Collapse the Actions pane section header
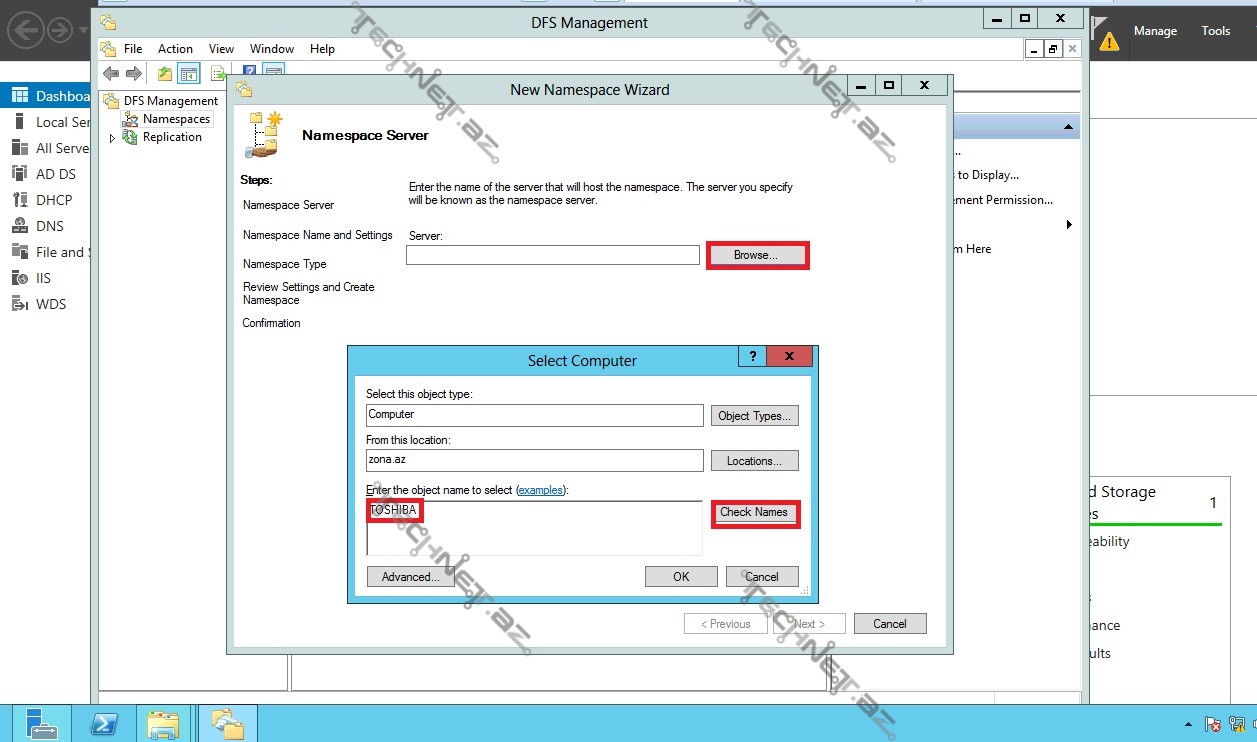This screenshot has height=742, width=1257. click(x=1068, y=127)
